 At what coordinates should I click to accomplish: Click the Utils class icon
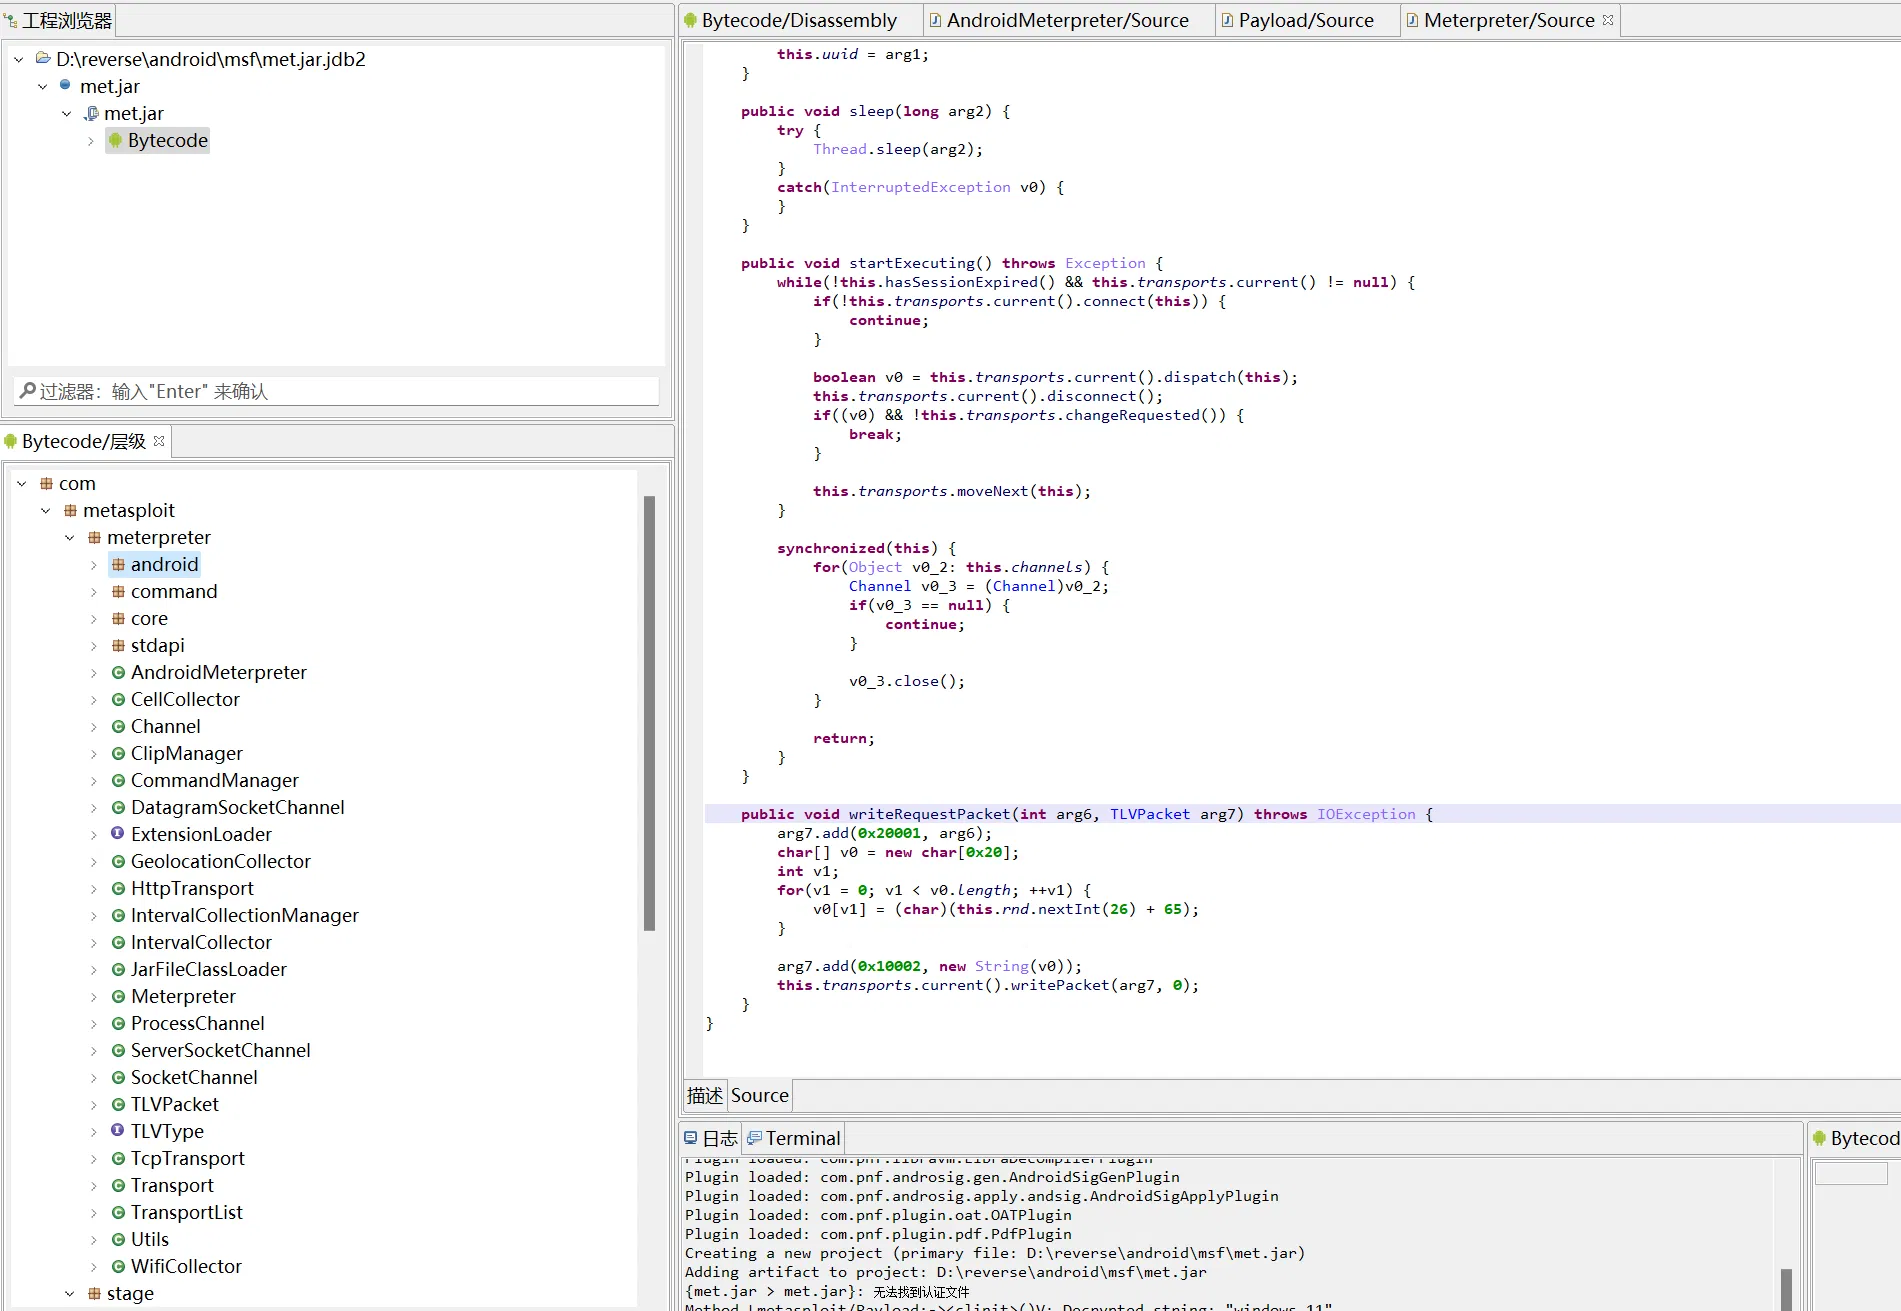tap(118, 1240)
